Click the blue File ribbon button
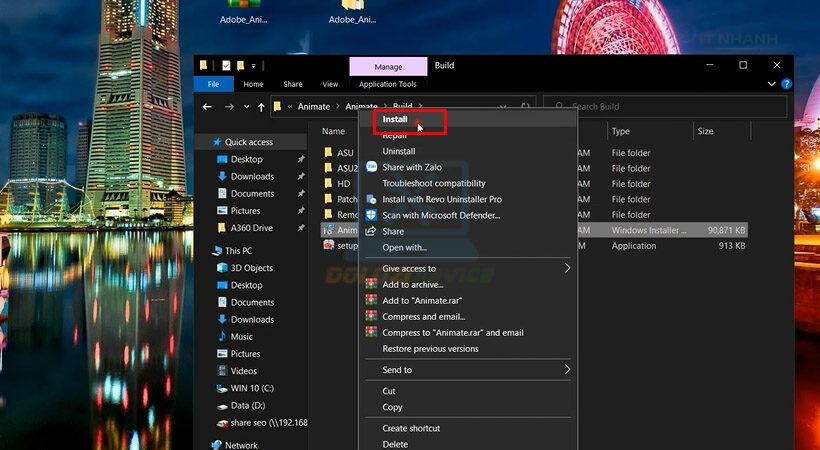Image resolution: width=820 pixels, height=450 pixels. coord(213,84)
